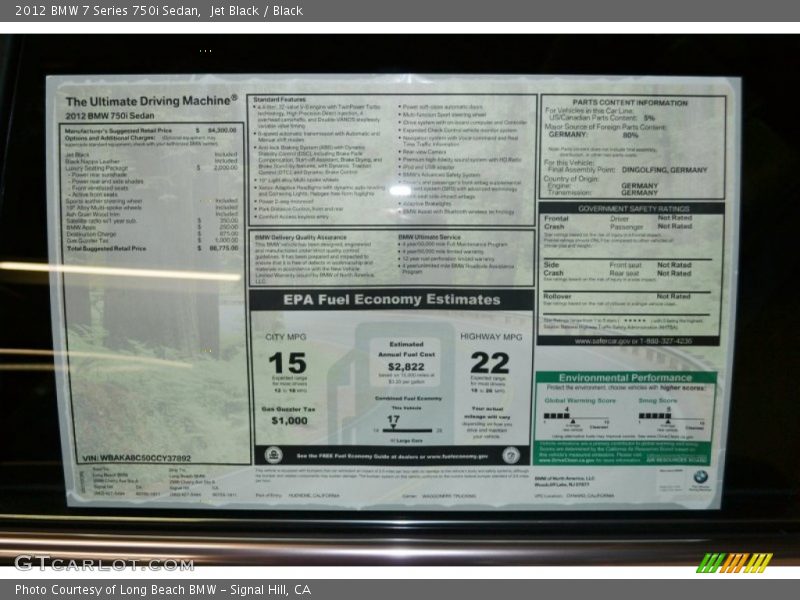
Task: Click the 'GERMANY: 80%' foreign parts line
Action: (593, 135)
